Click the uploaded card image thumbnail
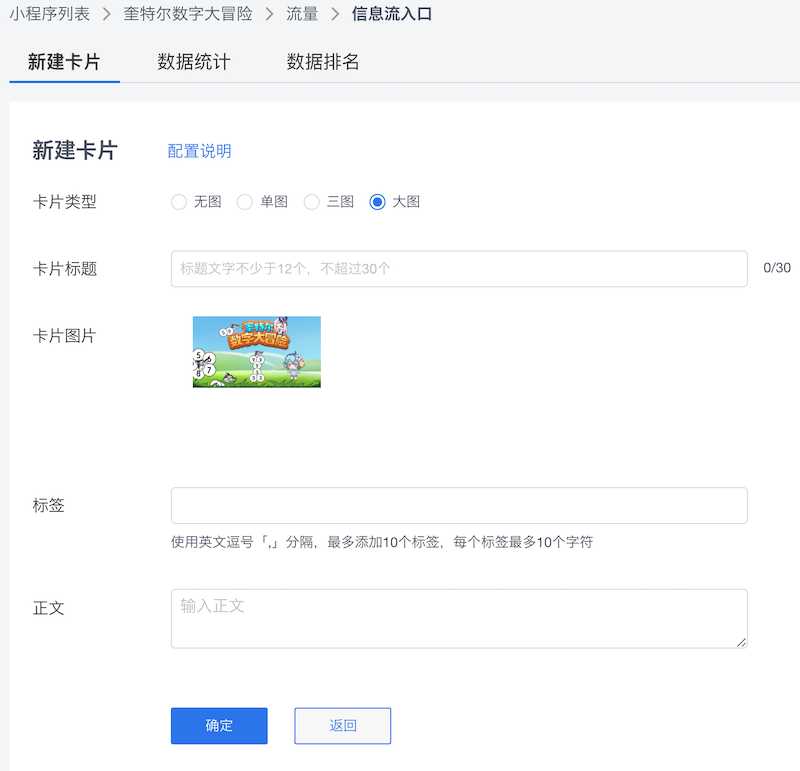Viewport: 800px width, 771px height. (257, 352)
